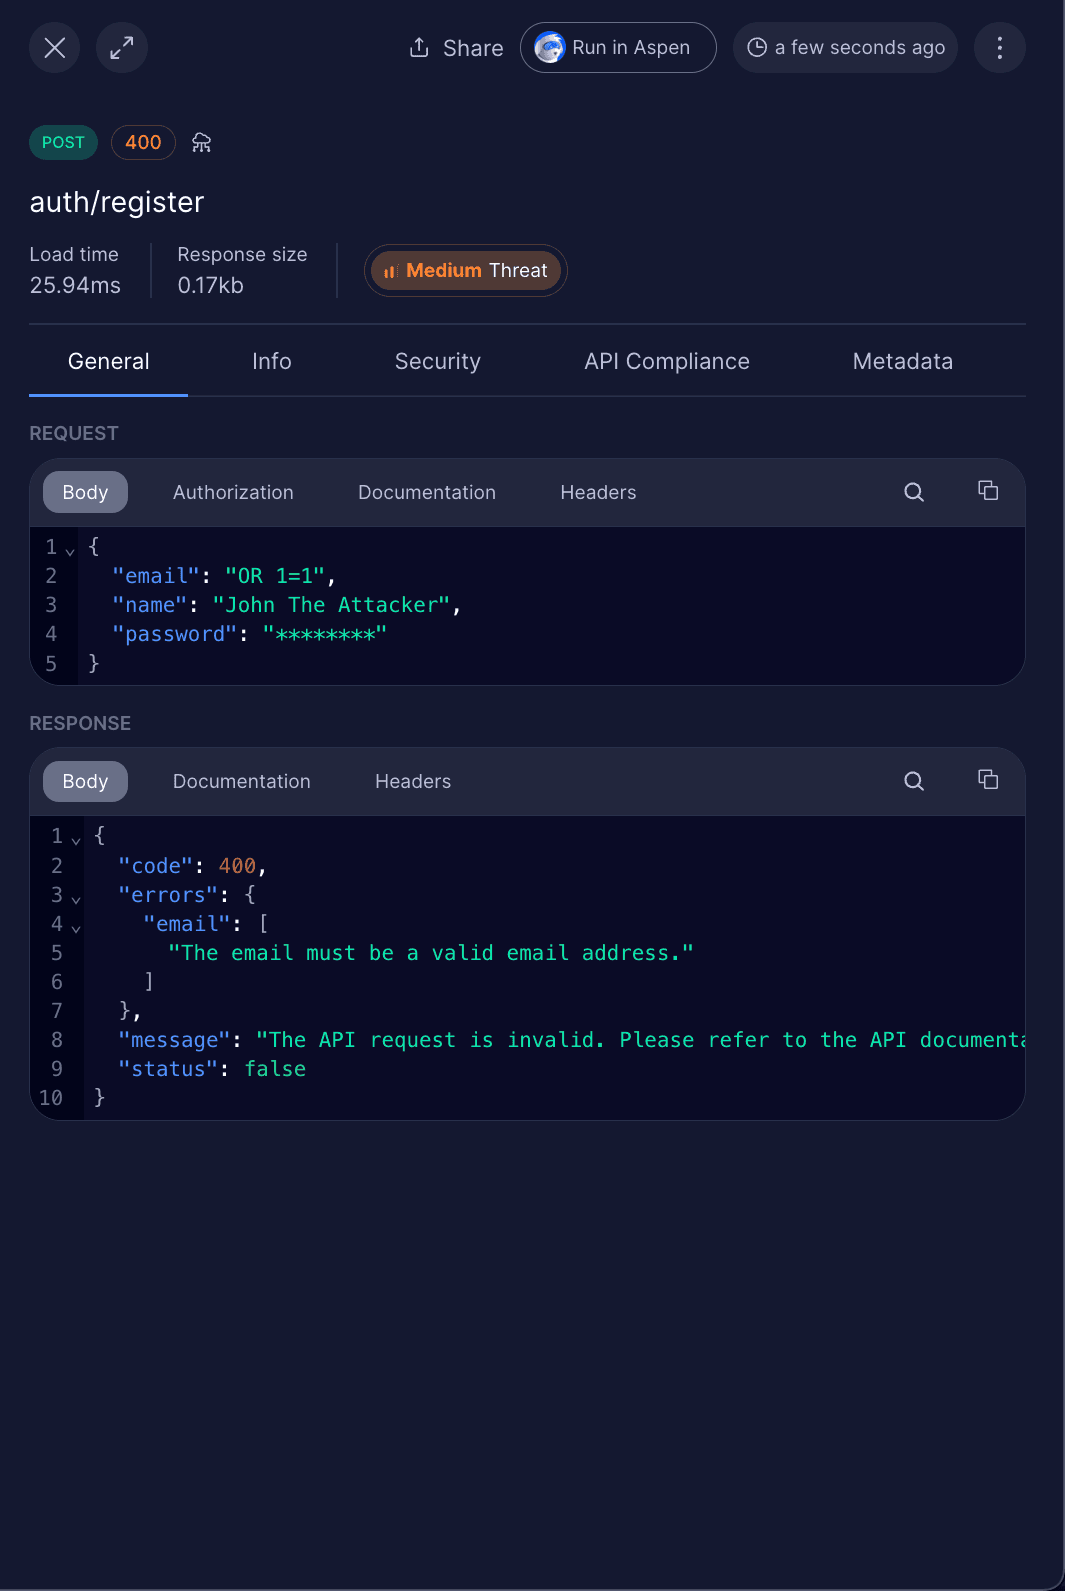Click Run in Aspen button
This screenshot has width=1065, height=1591.
(618, 48)
